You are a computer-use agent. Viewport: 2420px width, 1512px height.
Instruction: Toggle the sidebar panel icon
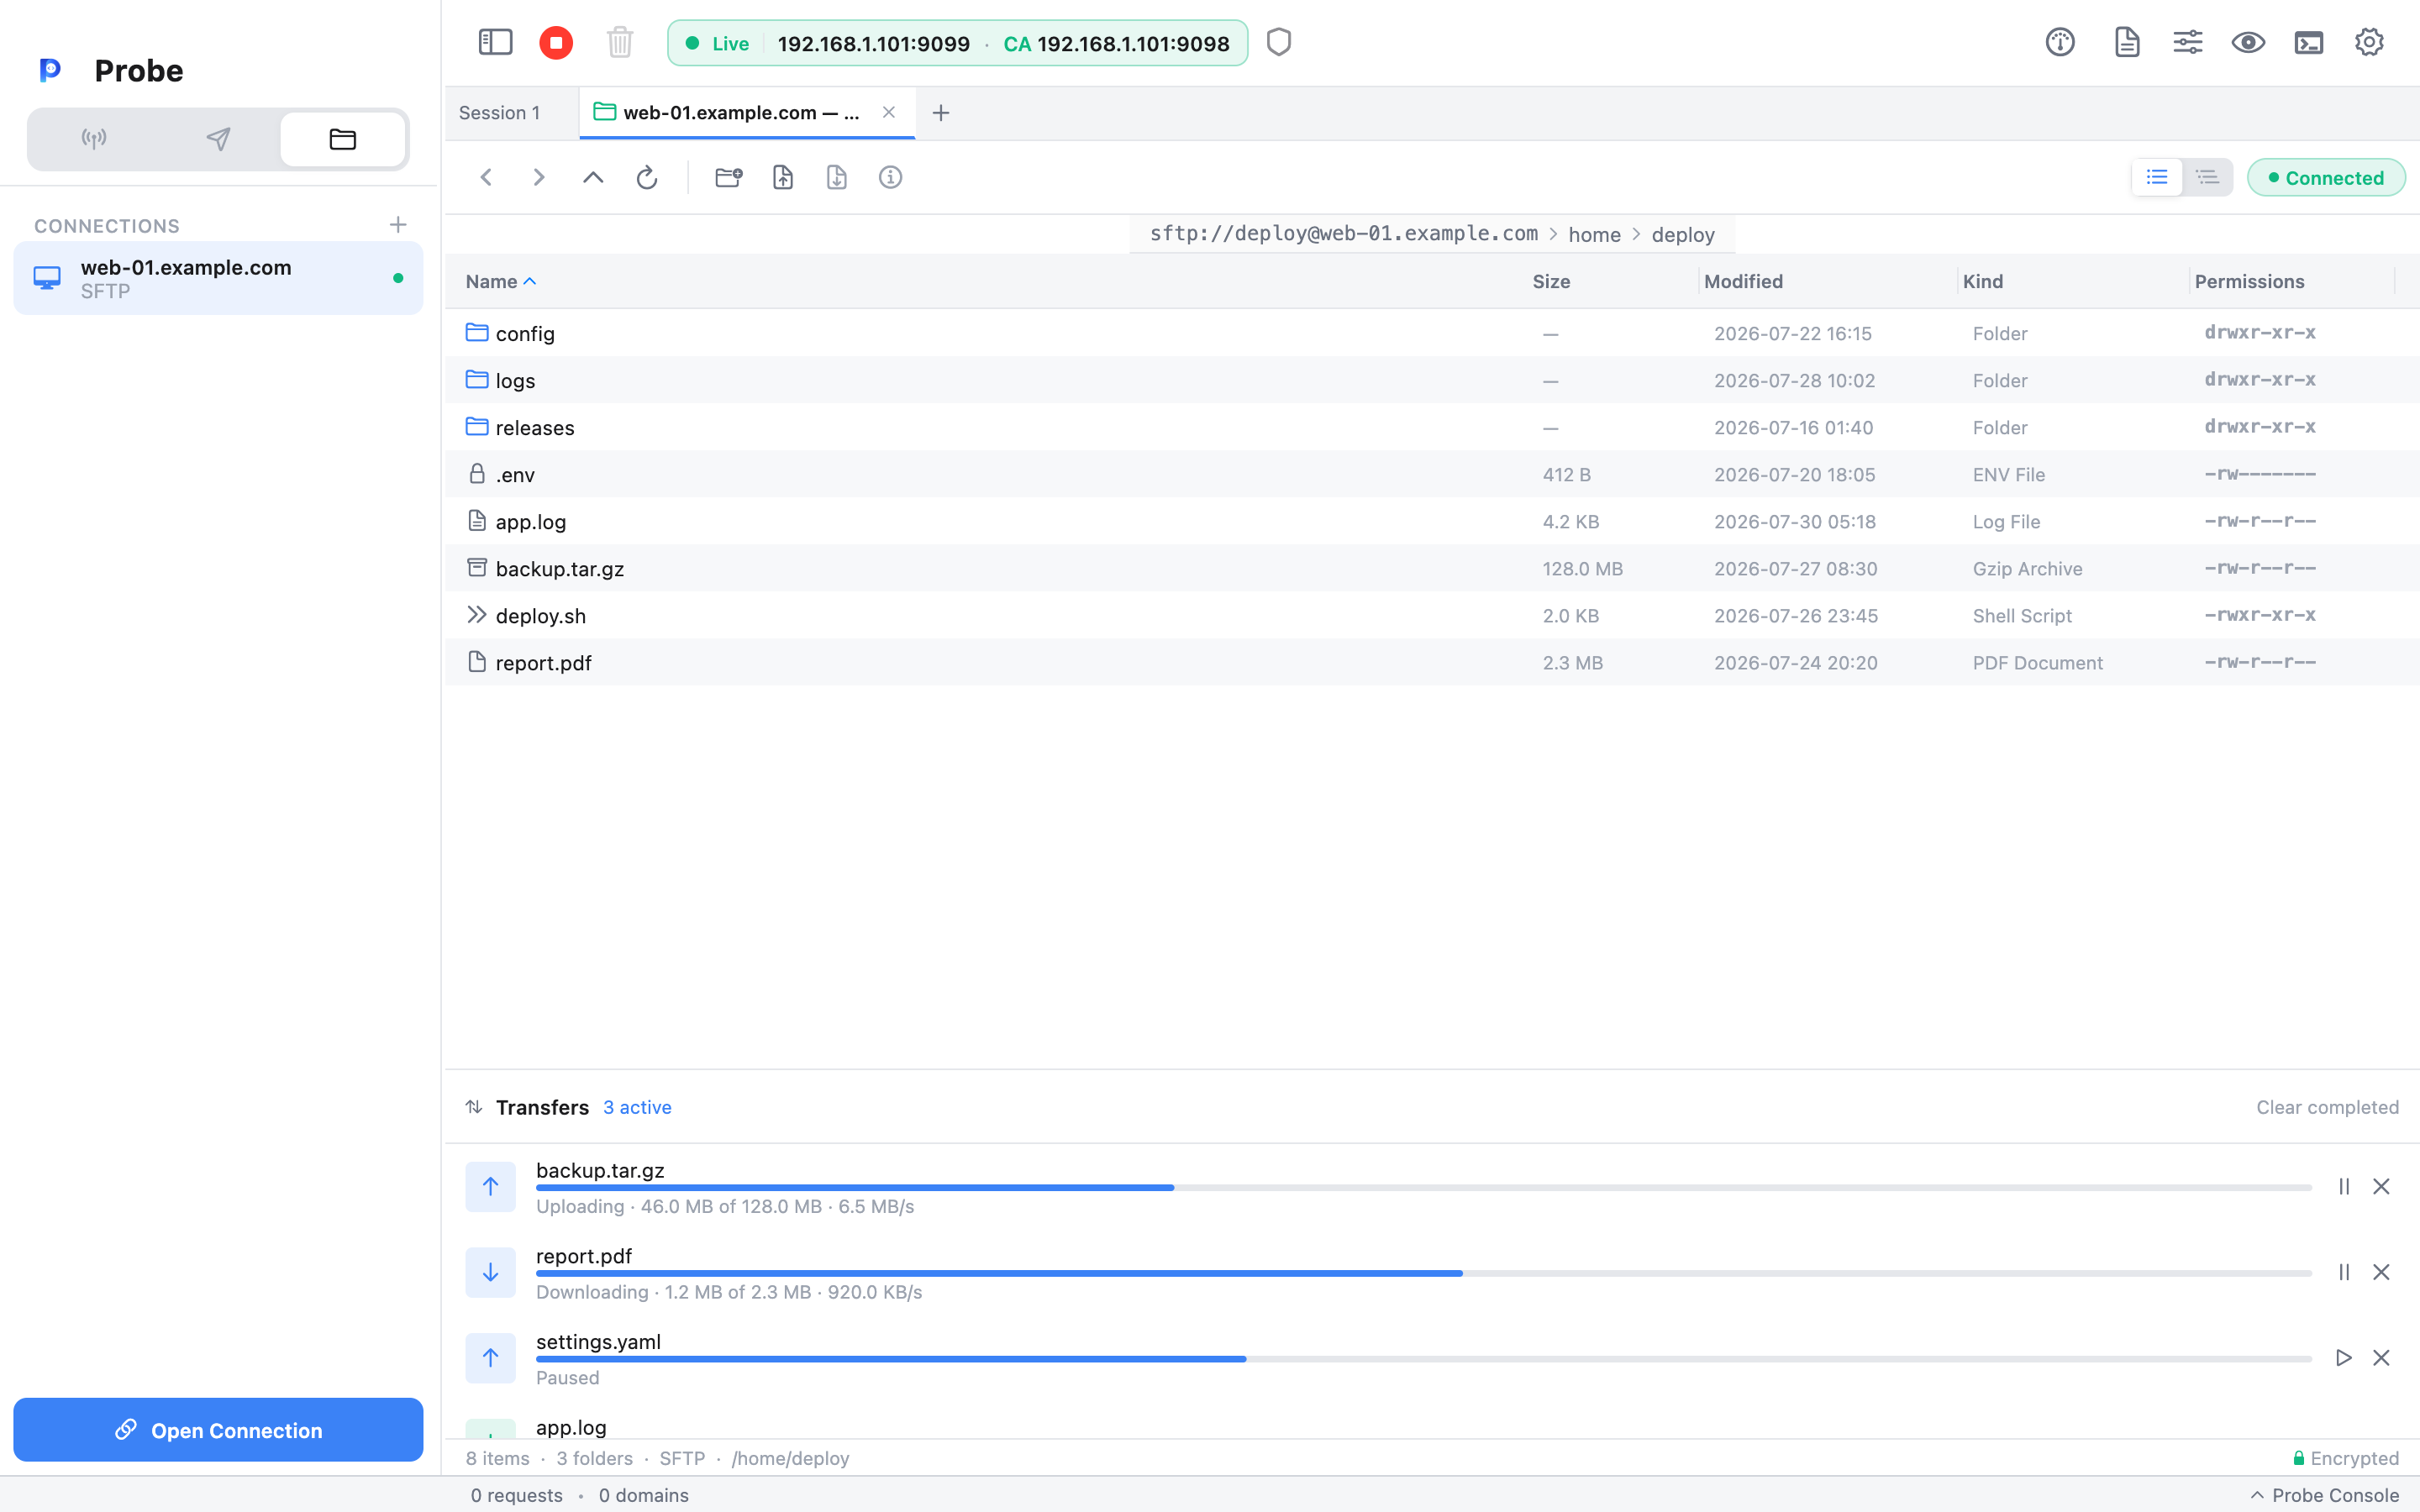tap(495, 42)
